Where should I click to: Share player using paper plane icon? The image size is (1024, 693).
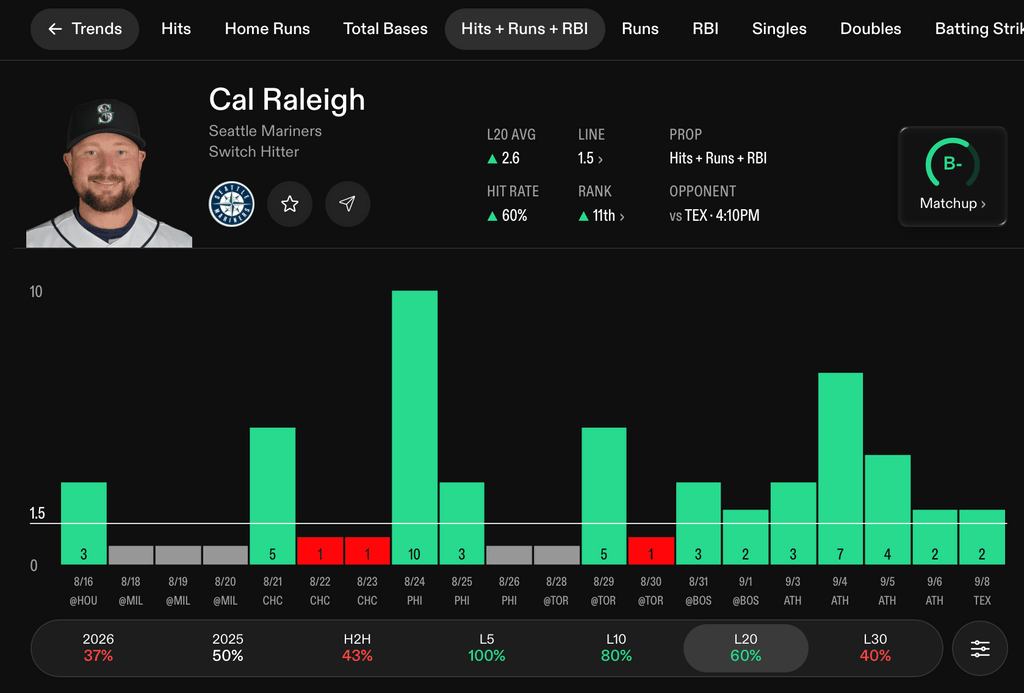point(347,204)
